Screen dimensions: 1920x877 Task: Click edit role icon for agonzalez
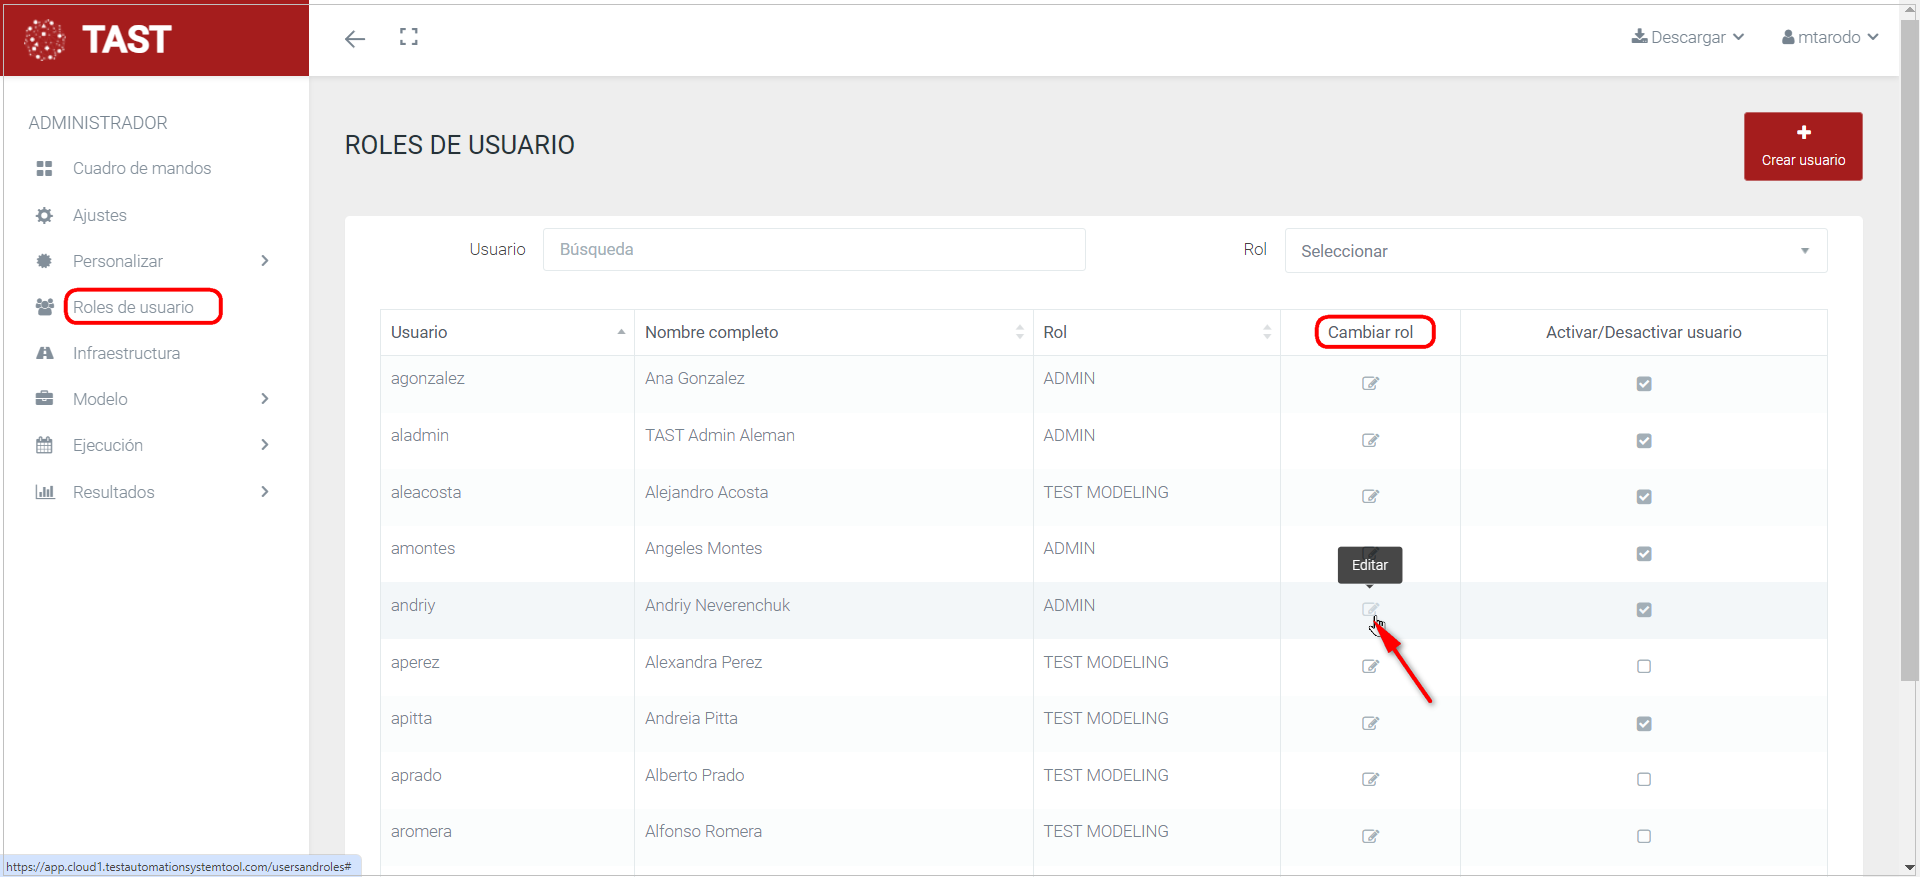(x=1370, y=383)
